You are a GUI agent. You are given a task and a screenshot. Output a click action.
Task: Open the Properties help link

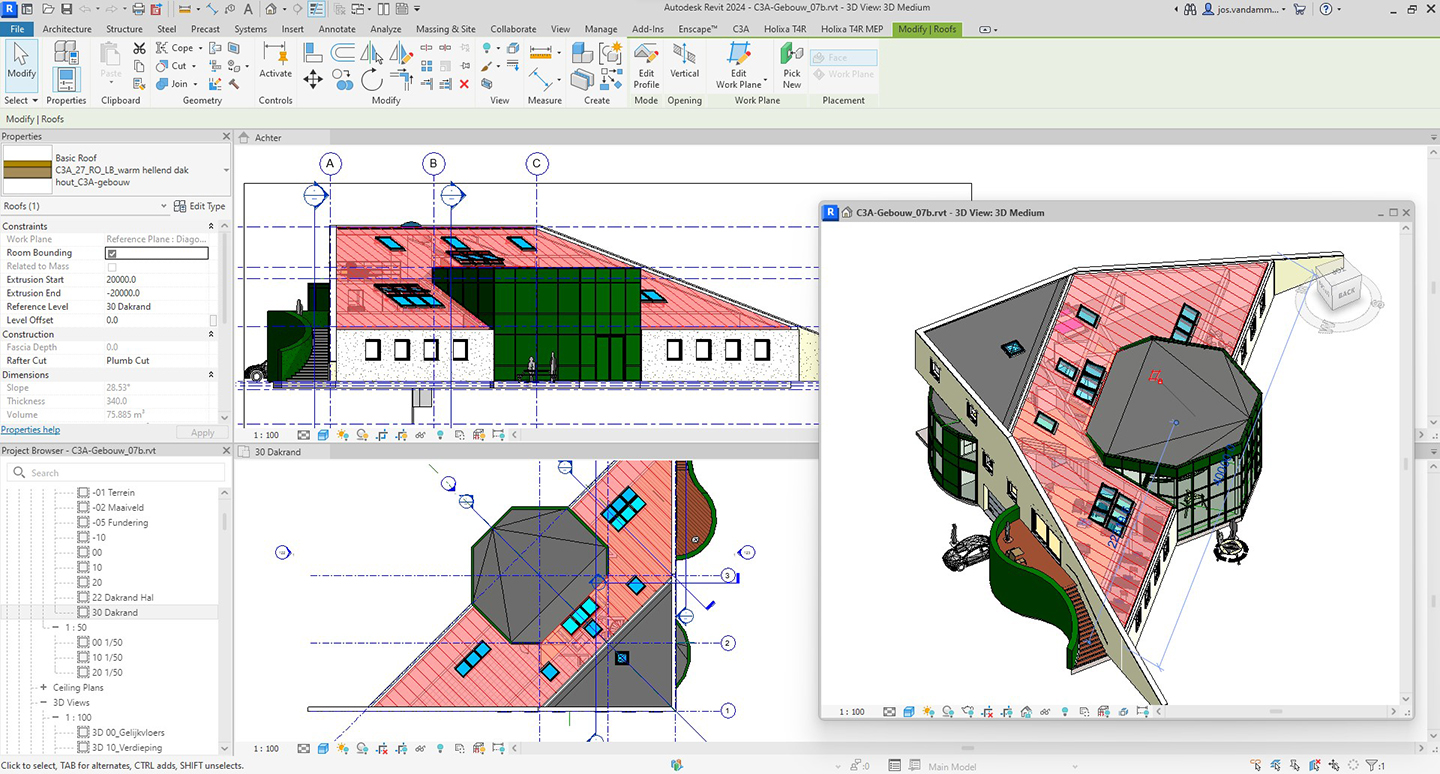pyautogui.click(x=30, y=430)
